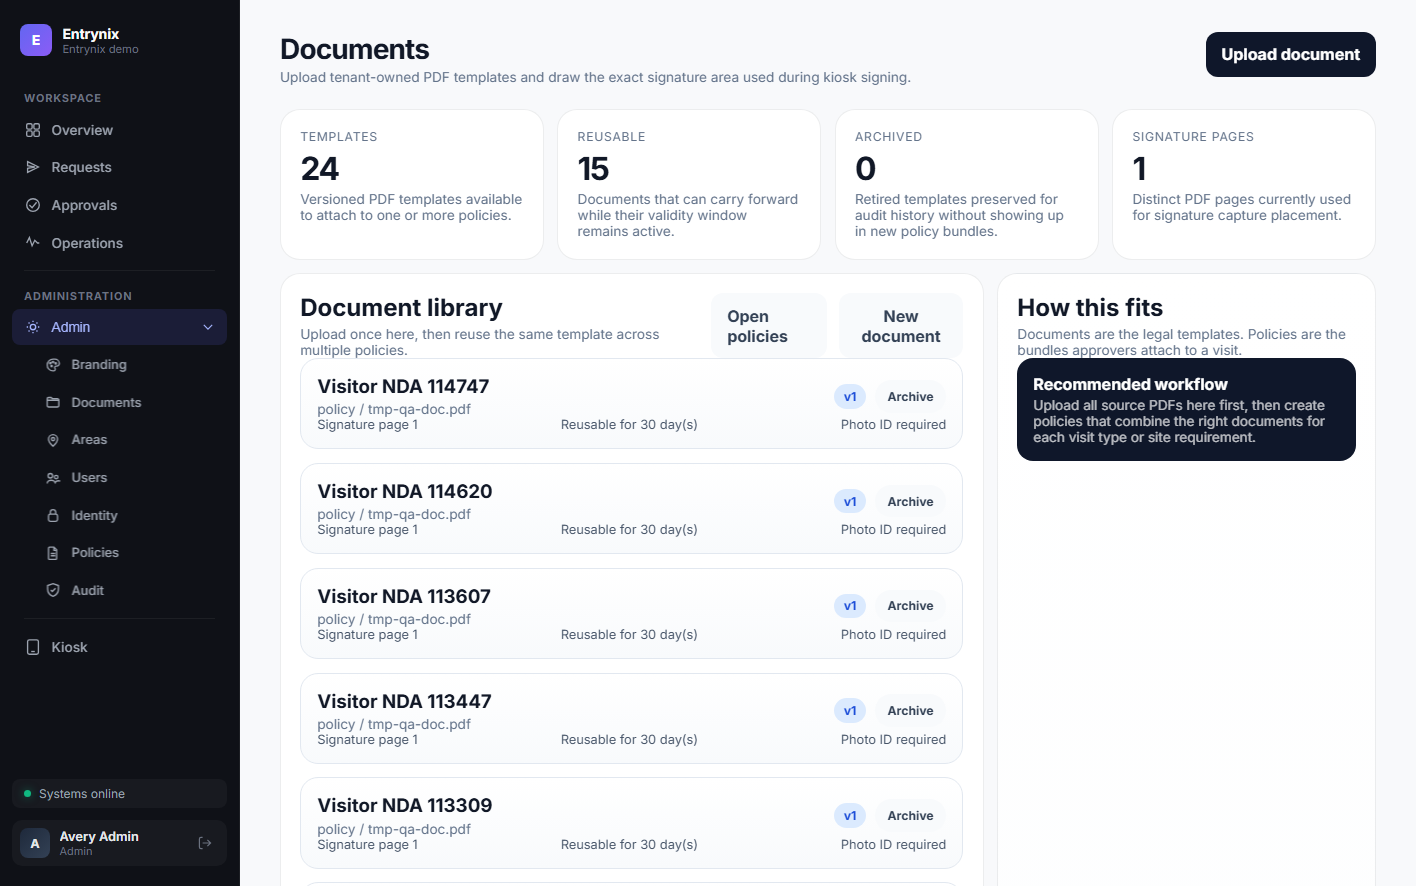Viewport: 1416px width, 886px height.
Task: Click the Kiosk device icon
Action: [33, 647]
